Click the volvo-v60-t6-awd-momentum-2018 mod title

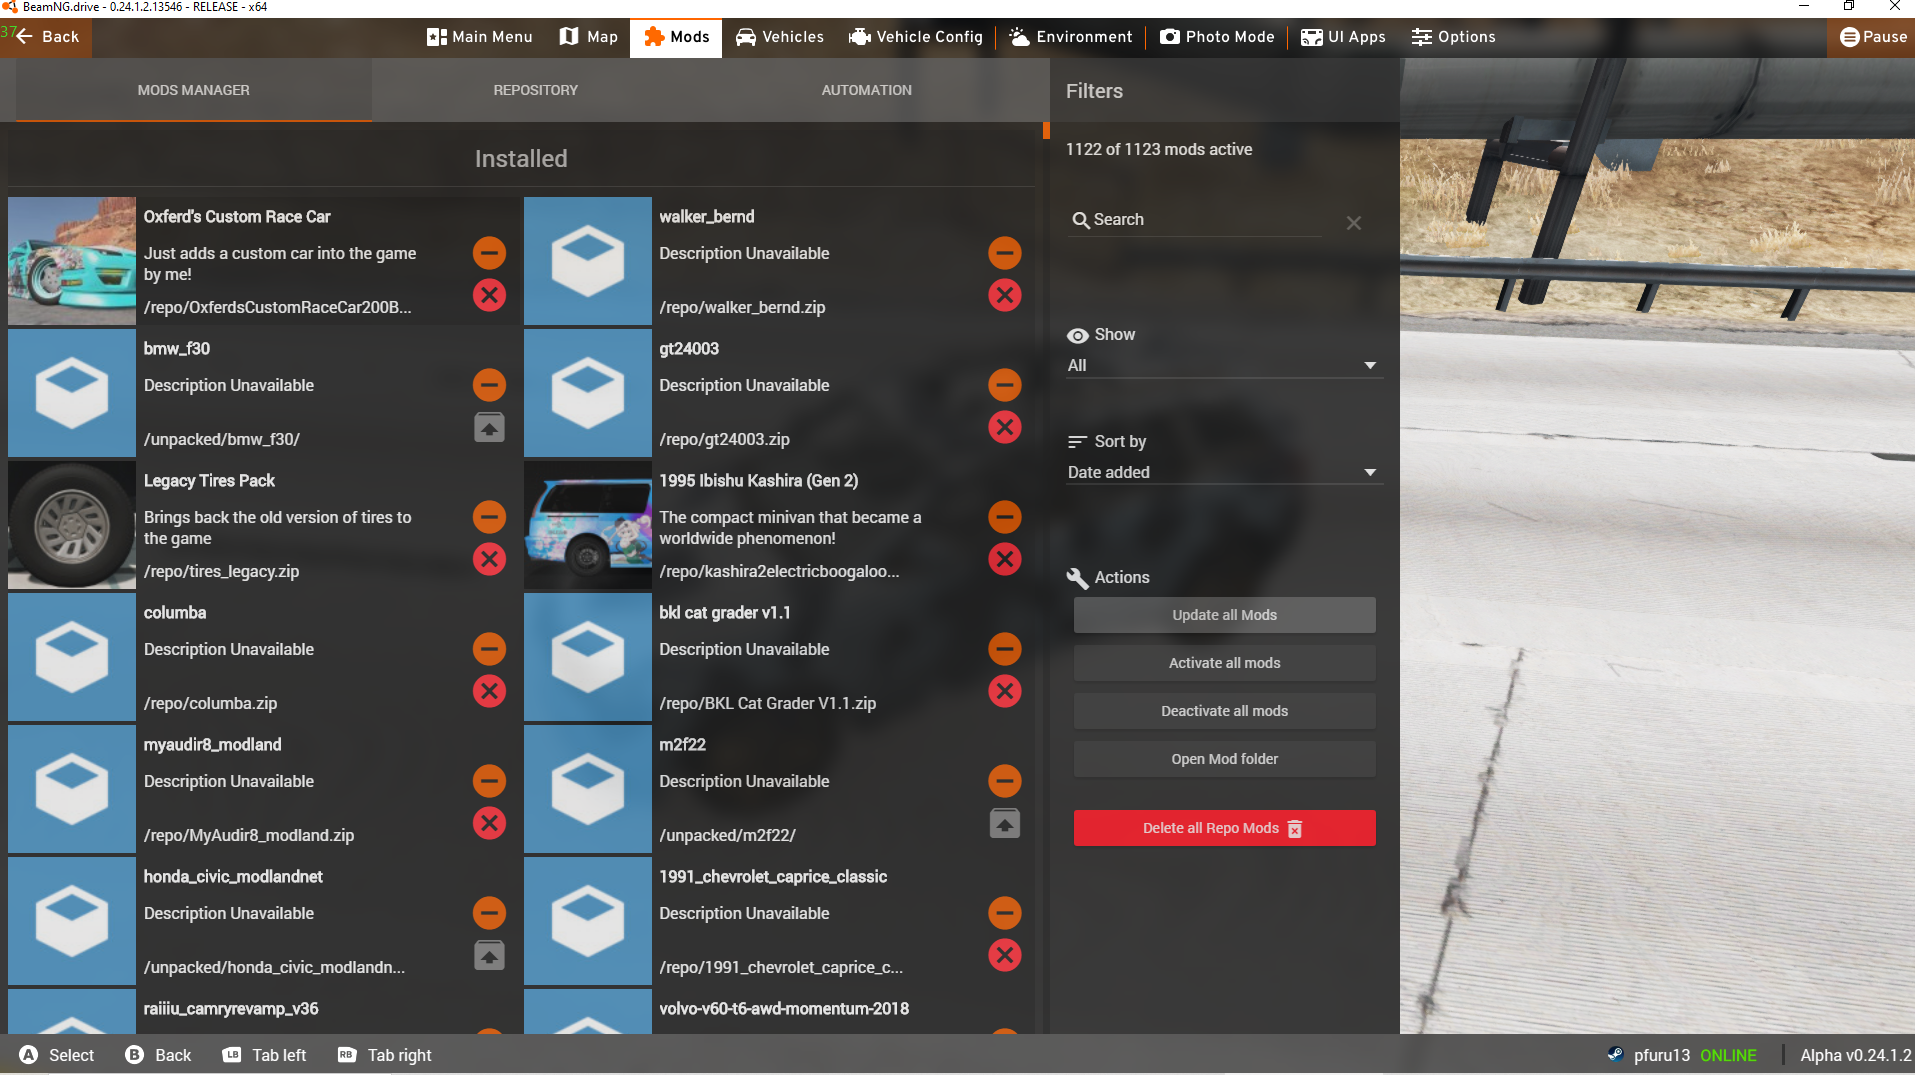point(784,1009)
